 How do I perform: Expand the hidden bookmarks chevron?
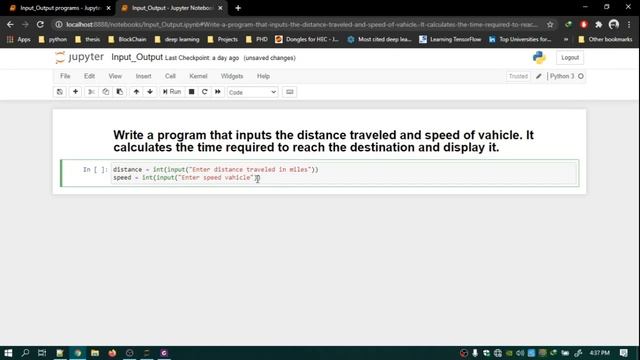pyautogui.click(x=566, y=40)
